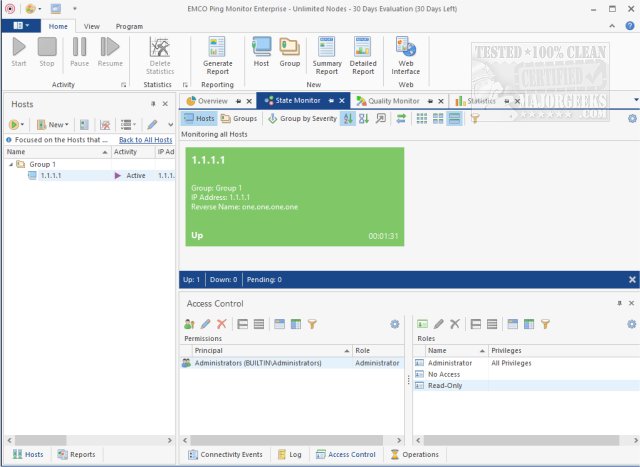Screen dimensions: 640x467
Task: Expand Hosts panel toolbar overflow chevron
Action: click(170, 125)
